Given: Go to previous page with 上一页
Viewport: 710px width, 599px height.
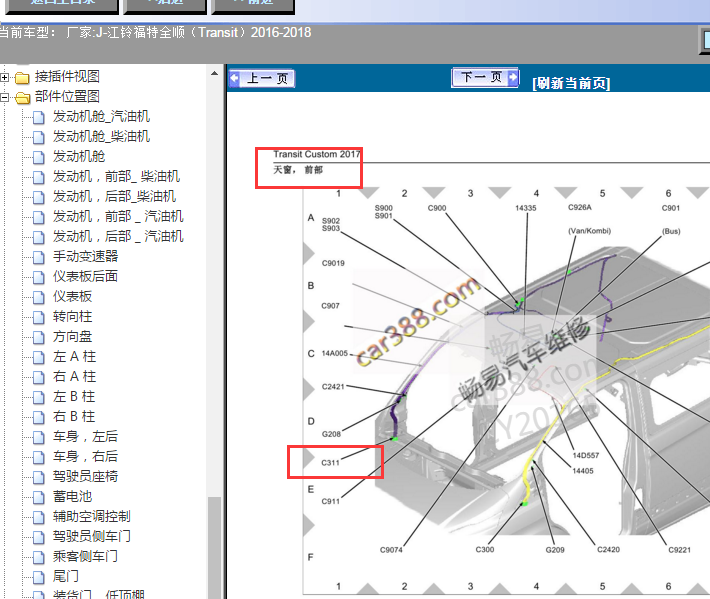Looking at the screenshot, I should [262, 78].
